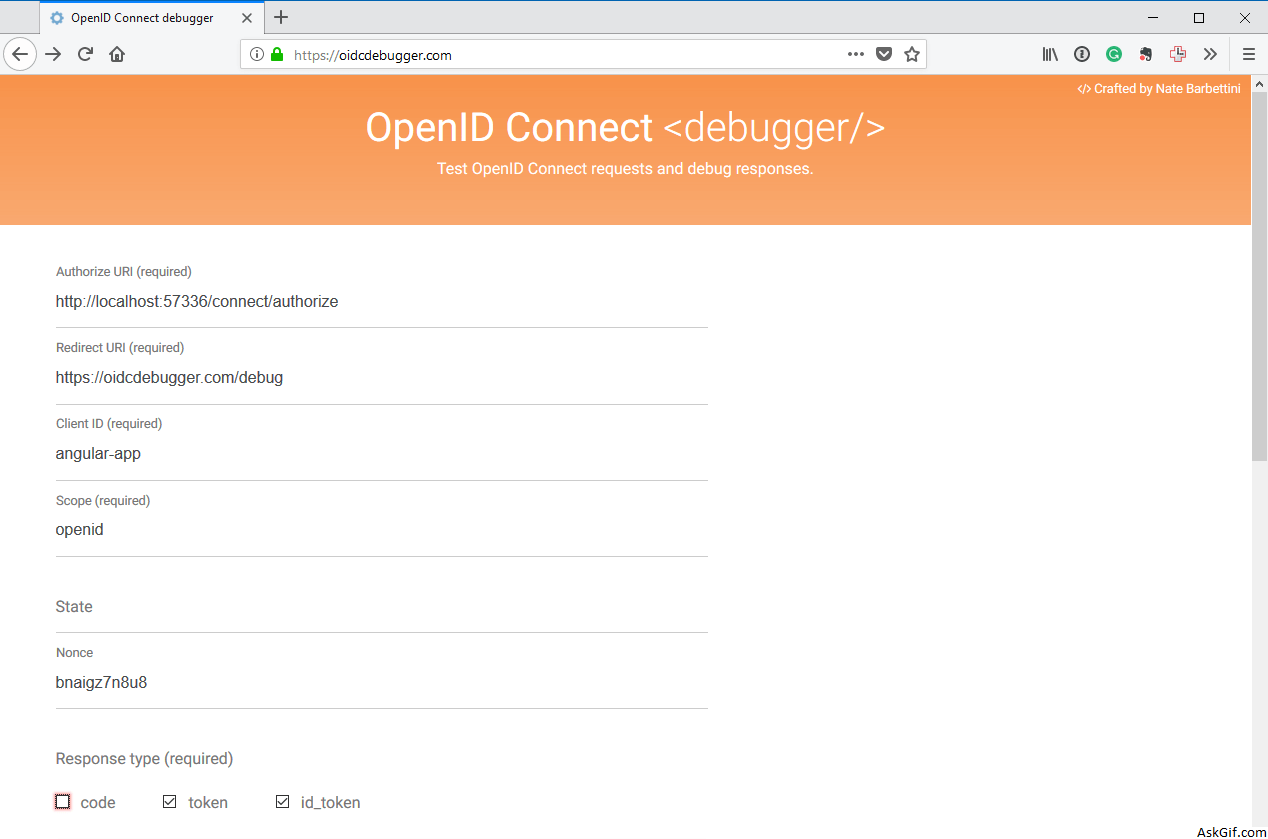Uncheck the id_token checkbox
Screen dimensions: 1268x839
282,801
